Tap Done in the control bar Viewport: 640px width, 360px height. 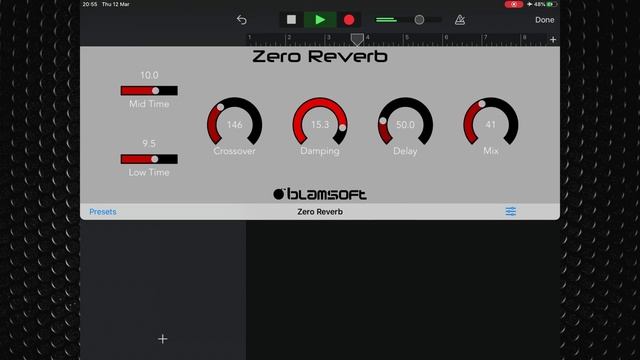tap(544, 20)
